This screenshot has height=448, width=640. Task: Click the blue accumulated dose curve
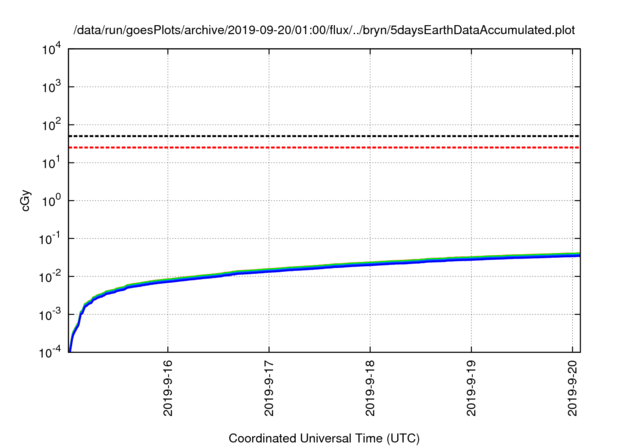(324, 267)
